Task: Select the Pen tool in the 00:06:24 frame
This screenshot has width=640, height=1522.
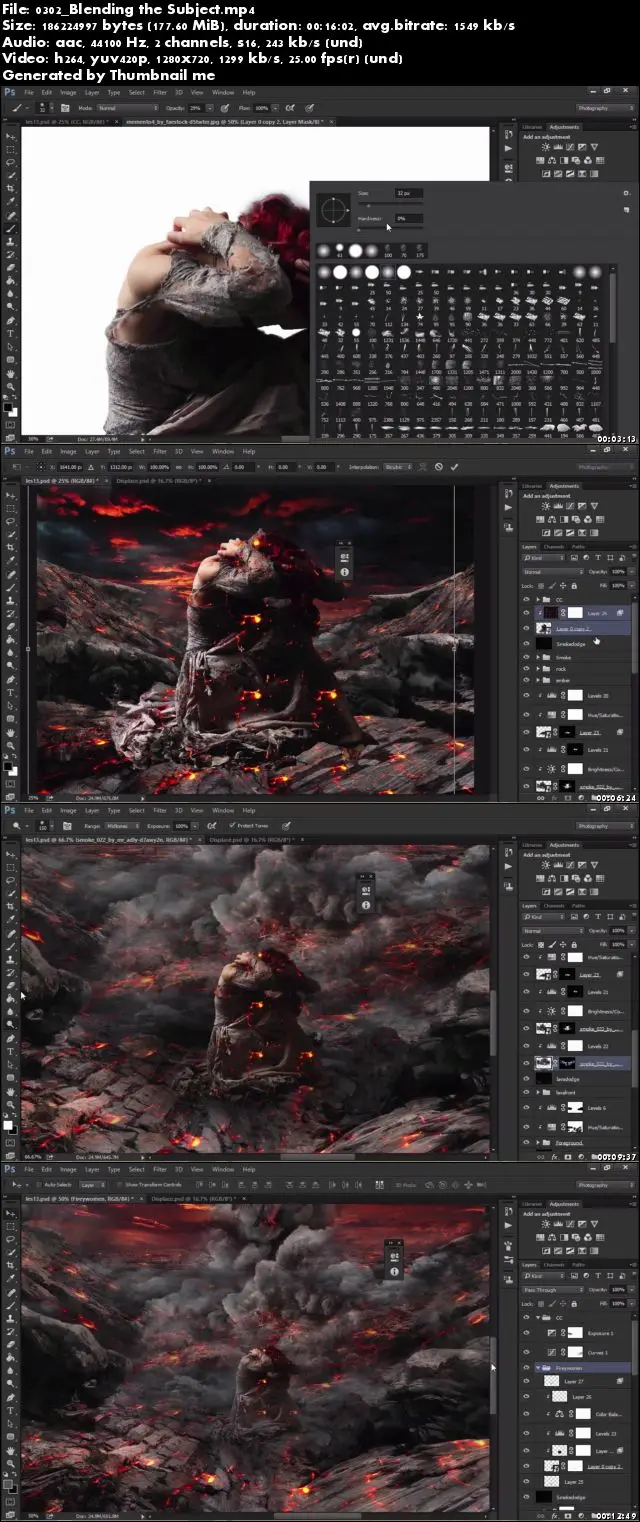Action: [10, 679]
